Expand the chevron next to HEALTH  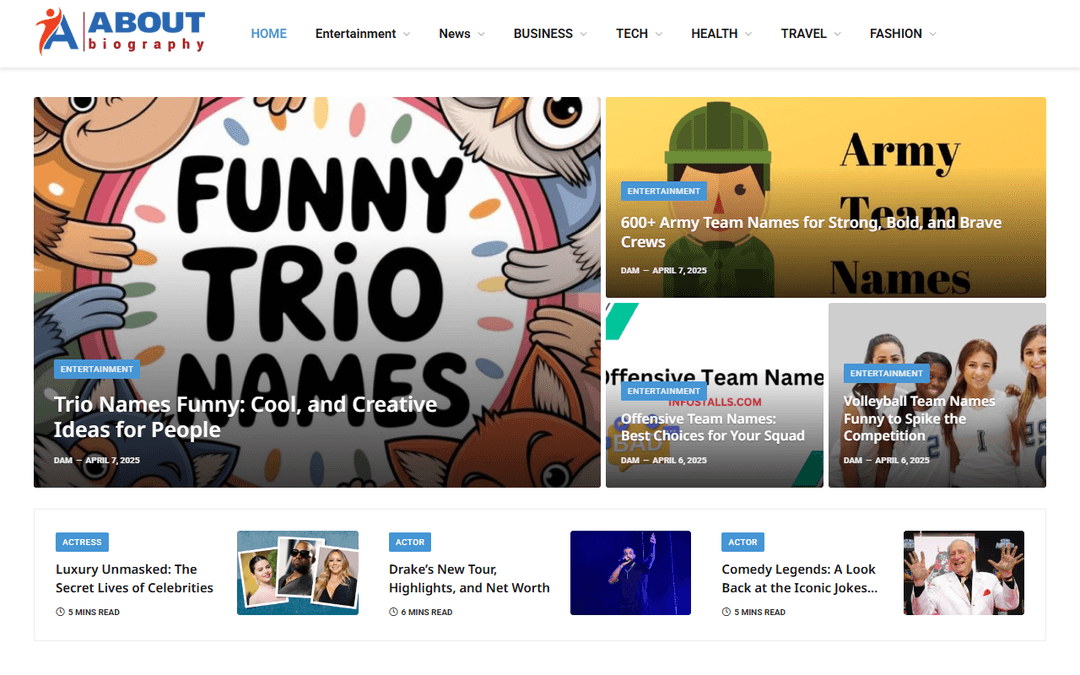pos(749,34)
